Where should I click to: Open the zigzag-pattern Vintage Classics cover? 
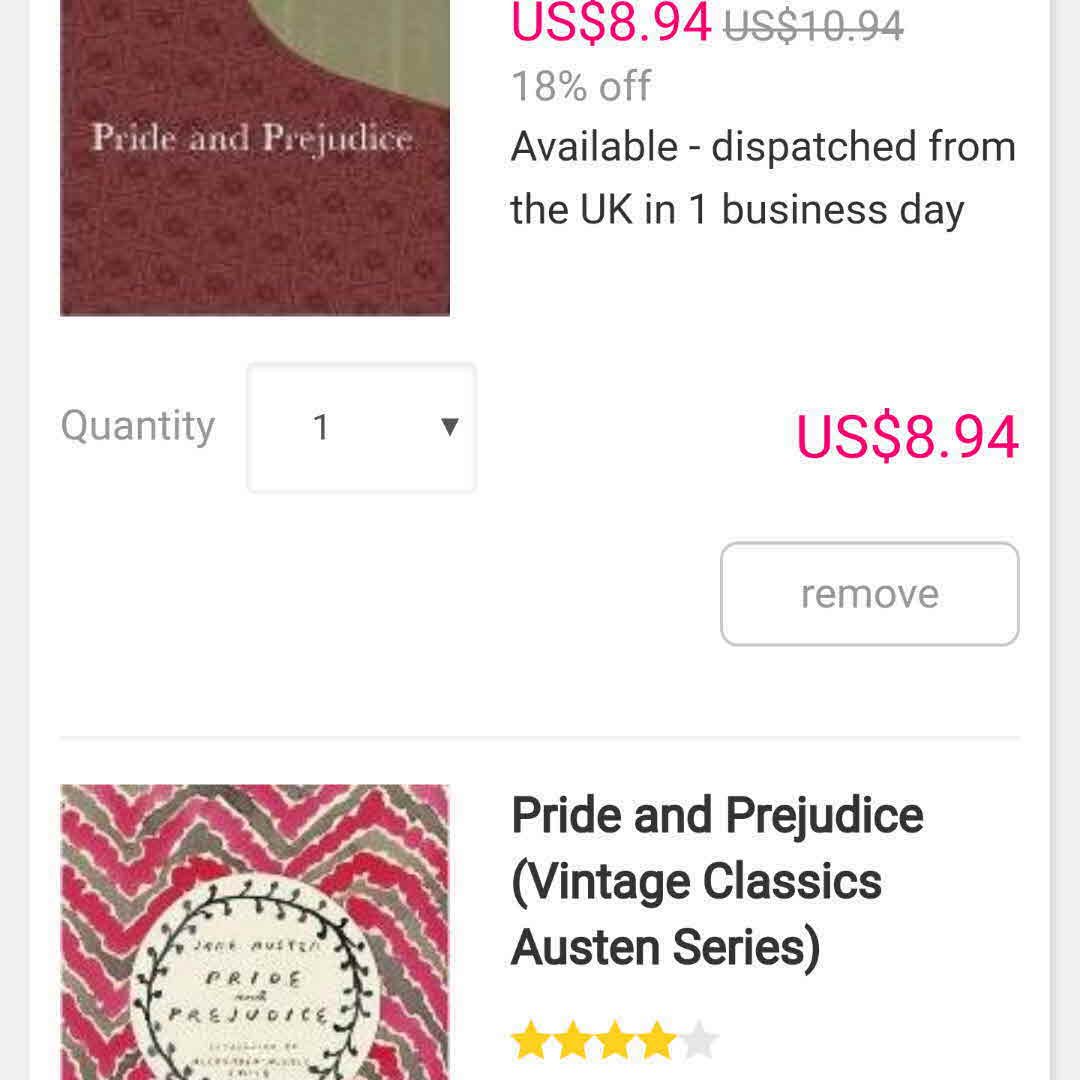click(x=254, y=930)
